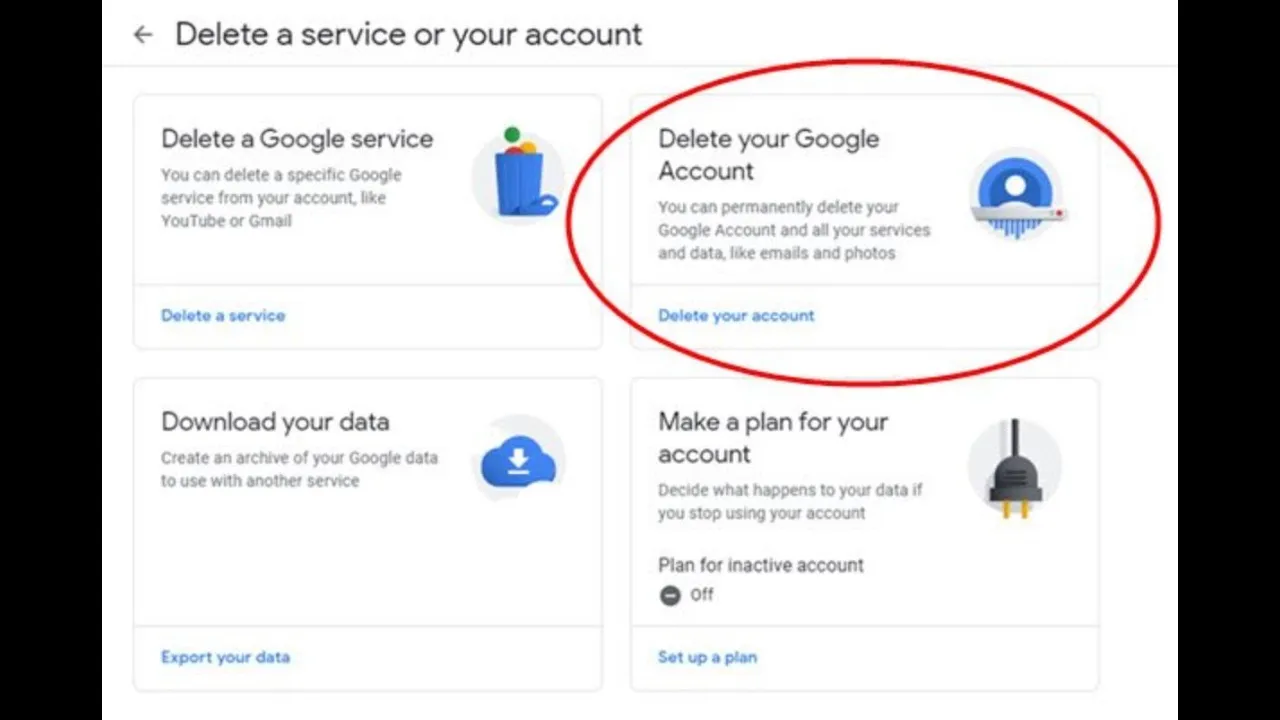Screen dimensions: 1280x720
Task: Click the page title Delete a service or your account
Action: [x=408, y=34]
